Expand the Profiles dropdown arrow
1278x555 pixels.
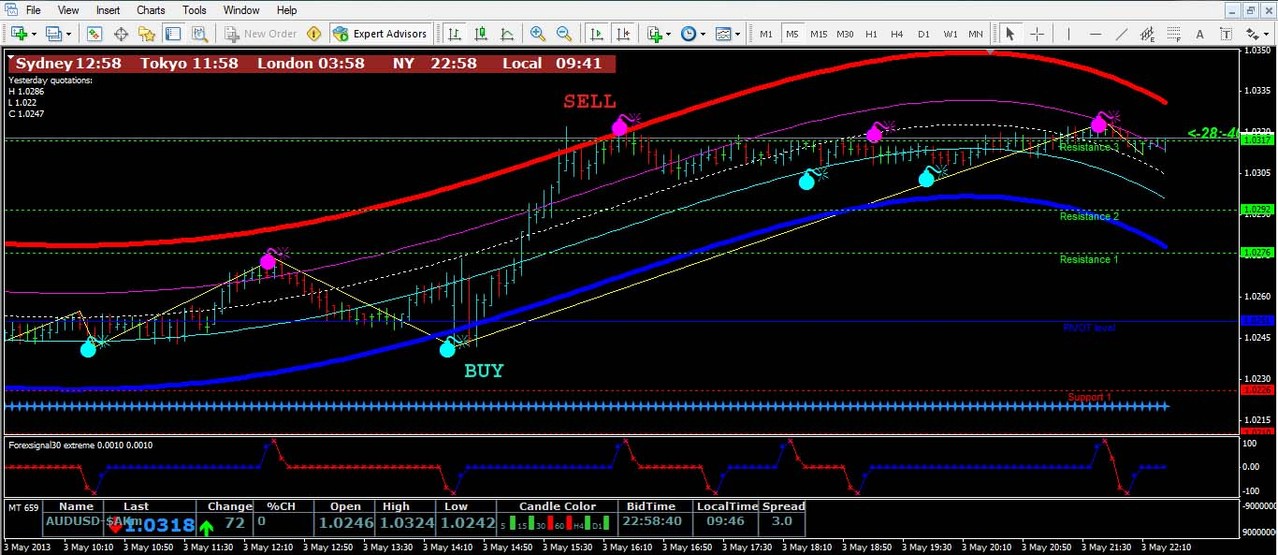tap(68, 33)
